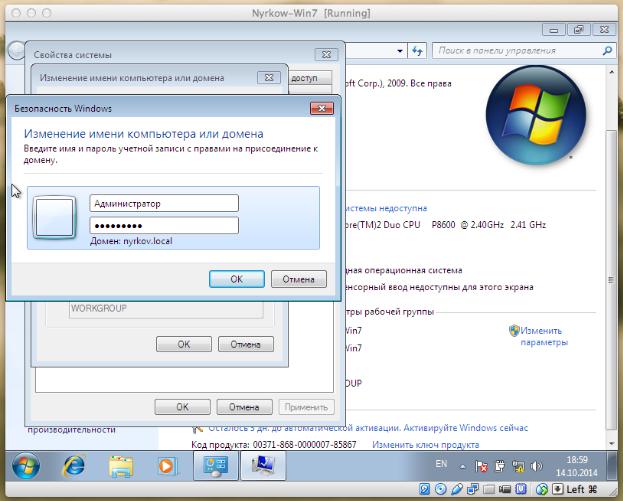Open the partially hidden 'доступ' tab
Viewport: 623px width, 501px height.
tap(310, 78)
